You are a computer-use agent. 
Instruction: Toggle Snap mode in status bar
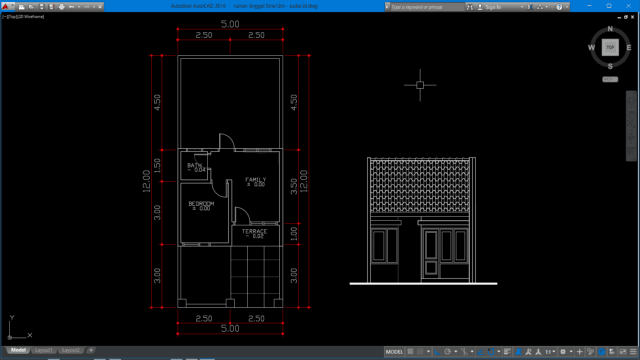[420, 352]
